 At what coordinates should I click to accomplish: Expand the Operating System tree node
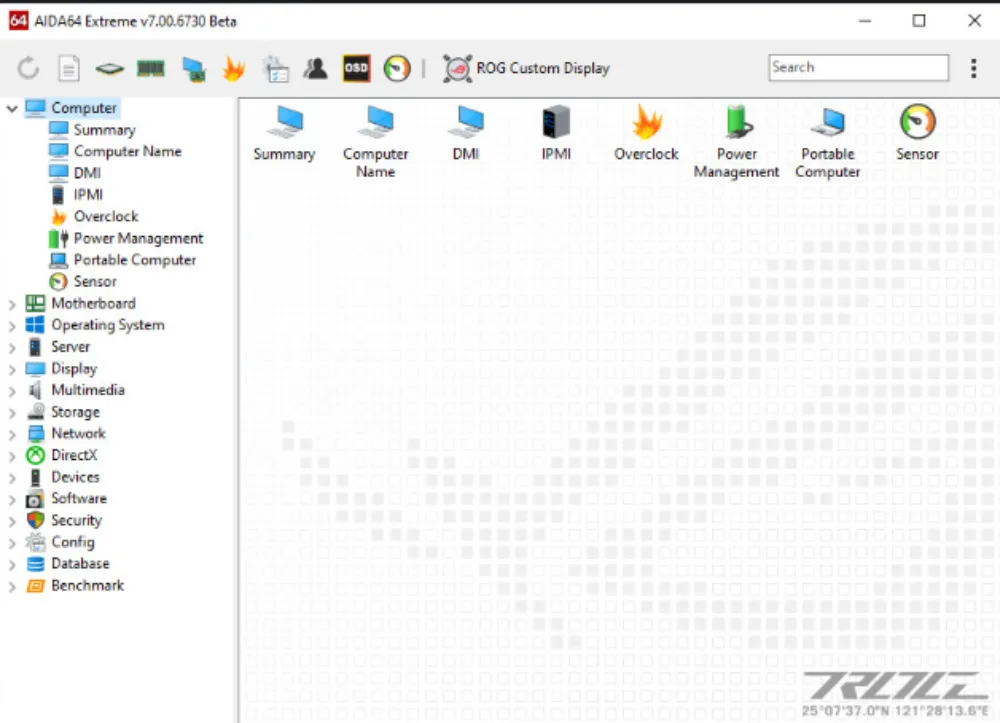(x=11, y=327)
